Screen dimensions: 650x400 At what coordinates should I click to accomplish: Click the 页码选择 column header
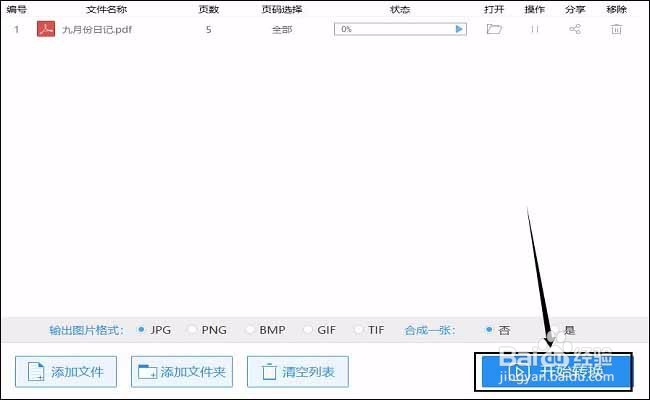[282, 9]
